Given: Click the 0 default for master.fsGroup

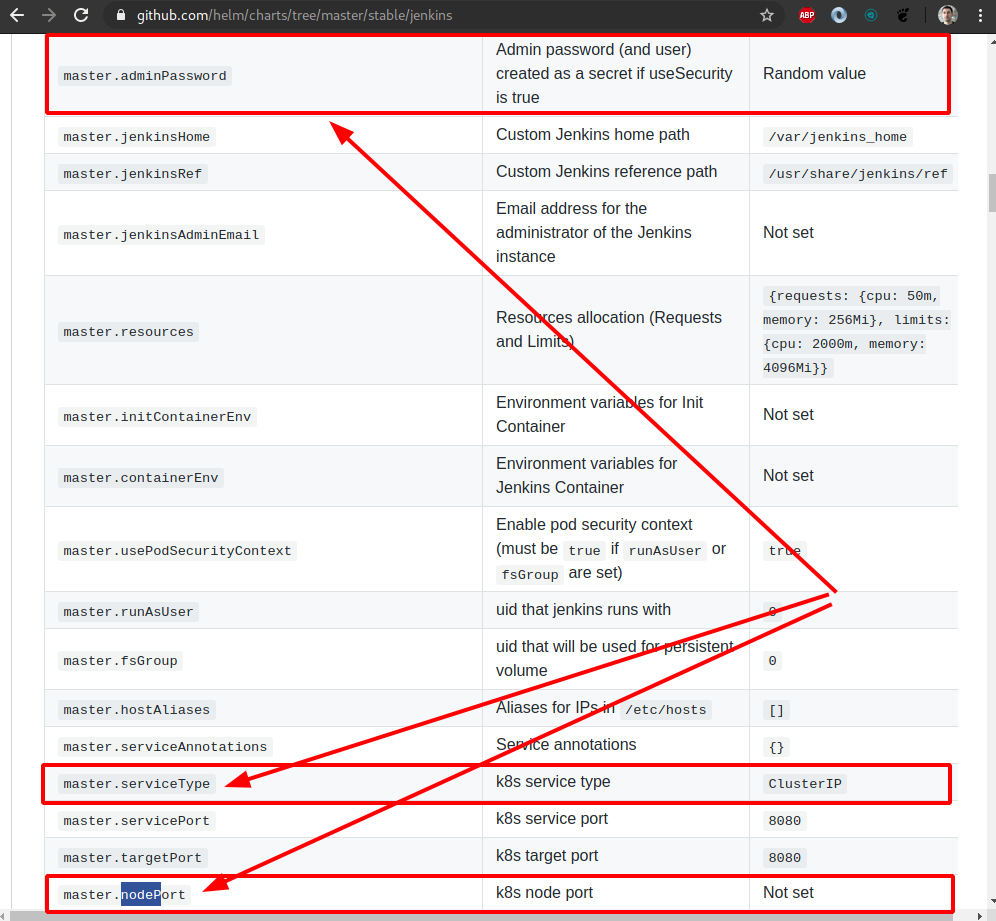Looking at the screenshot, I should pos(772,661).
